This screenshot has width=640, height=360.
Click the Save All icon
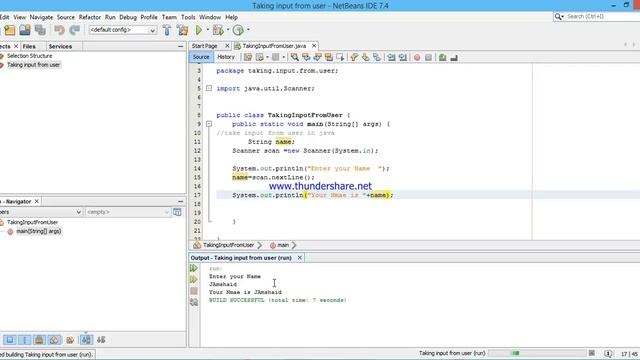(x=40, y=30)
